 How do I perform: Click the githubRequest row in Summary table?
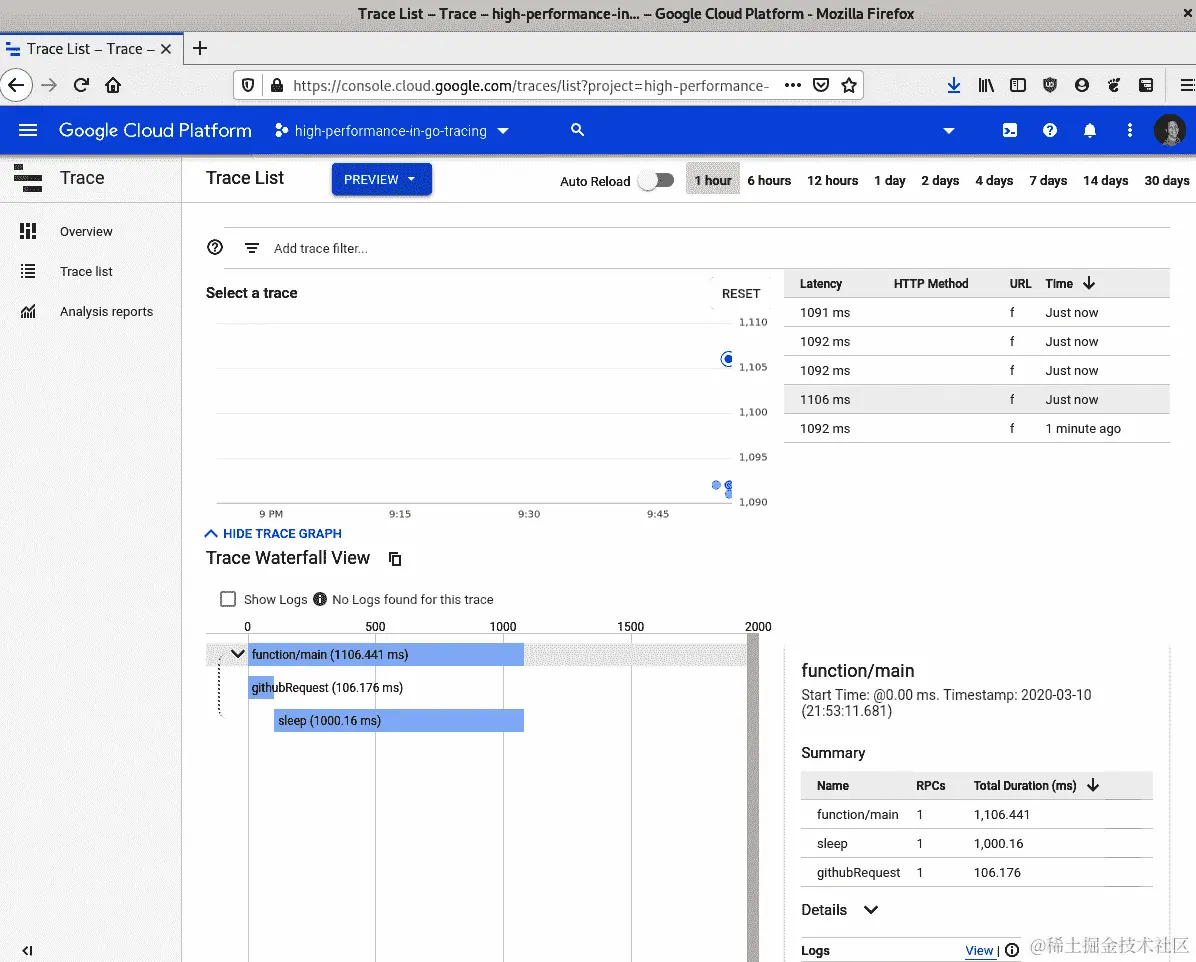pos(976,873)
